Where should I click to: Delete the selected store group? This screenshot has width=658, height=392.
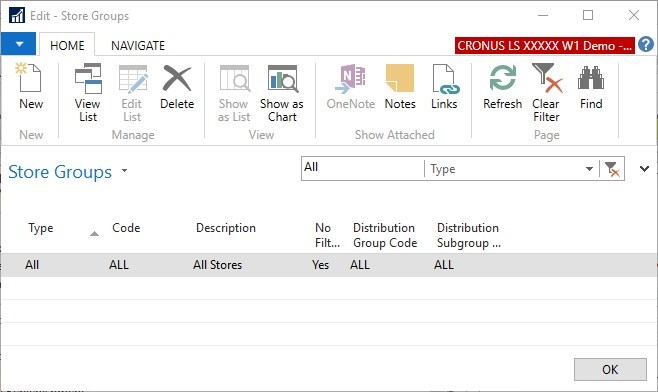pos(177,86)
